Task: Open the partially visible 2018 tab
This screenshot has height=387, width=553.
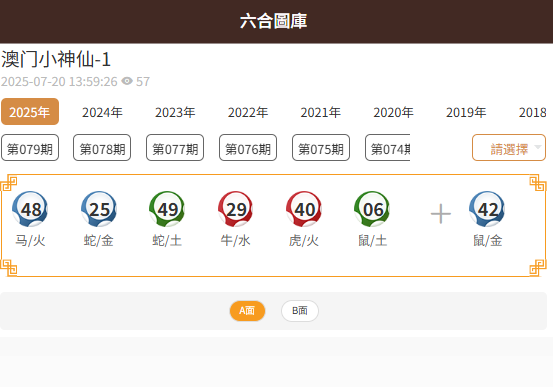Action: [533, 112]
